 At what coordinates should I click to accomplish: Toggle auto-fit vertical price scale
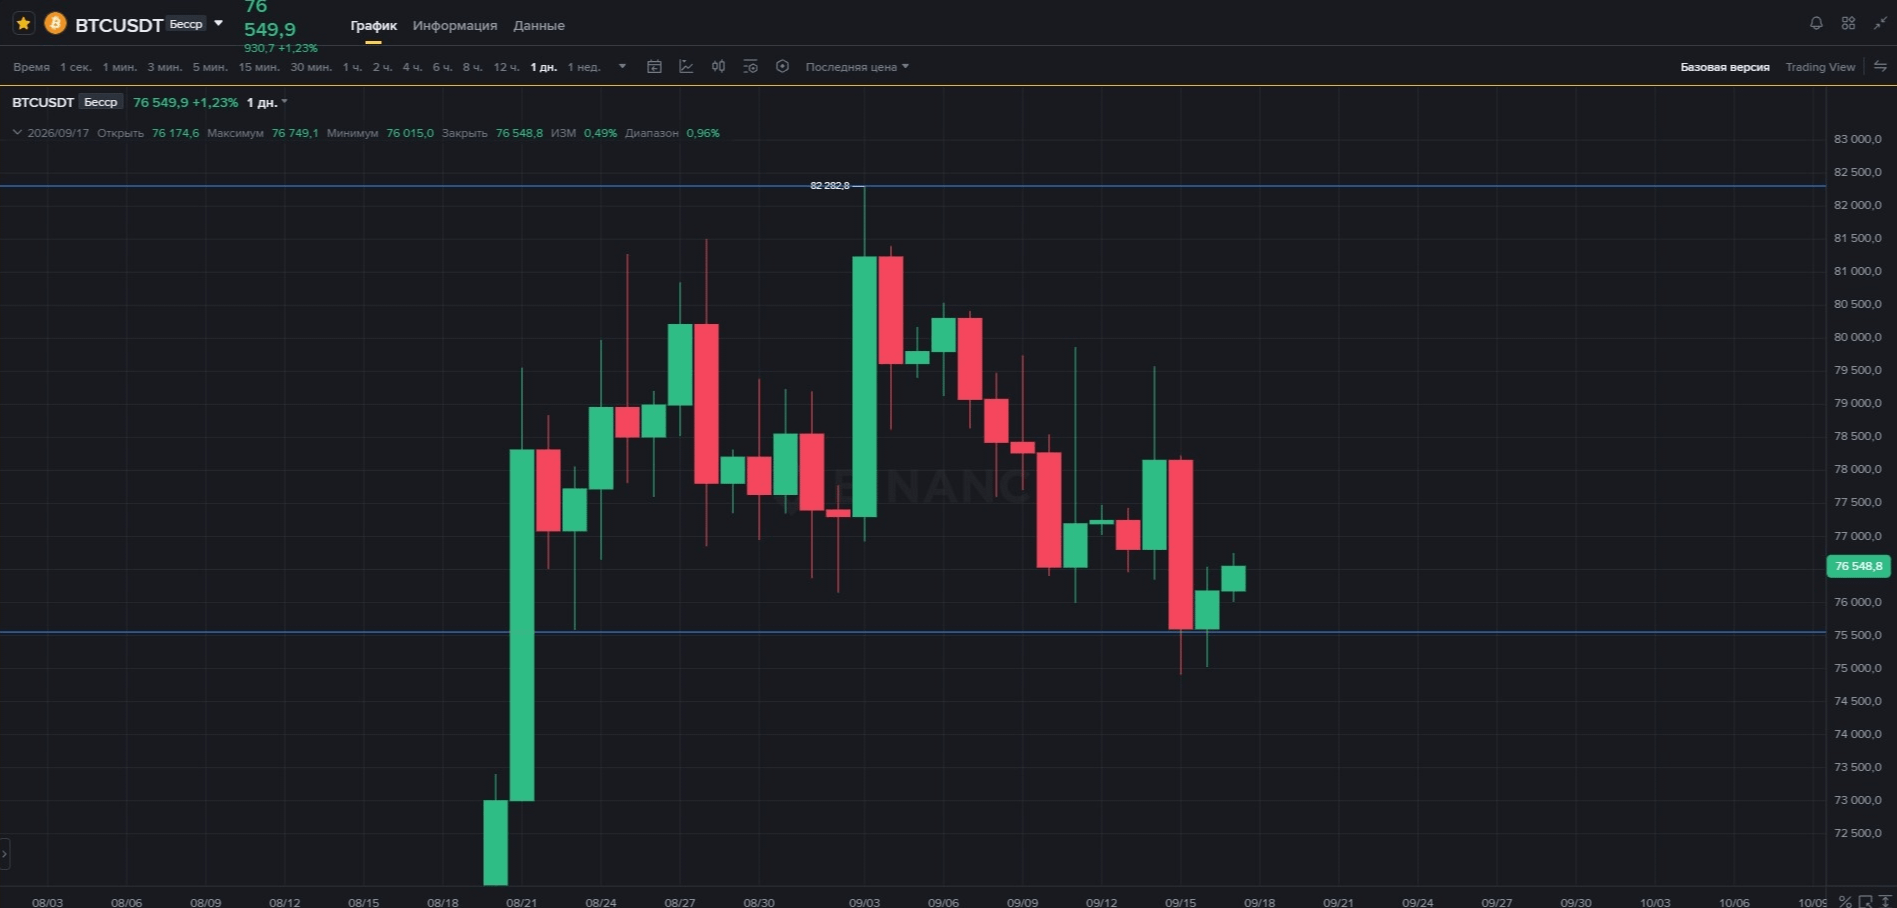pyautogui.click(x=1886, y=902)
